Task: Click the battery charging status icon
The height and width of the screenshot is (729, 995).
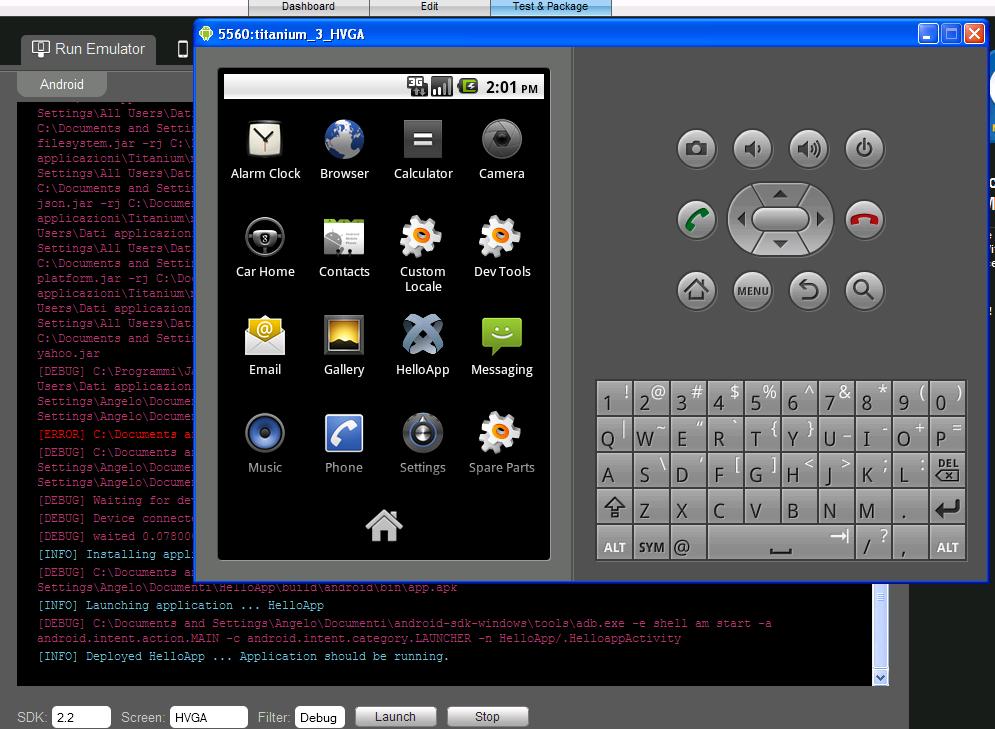Action: point(468,86)
